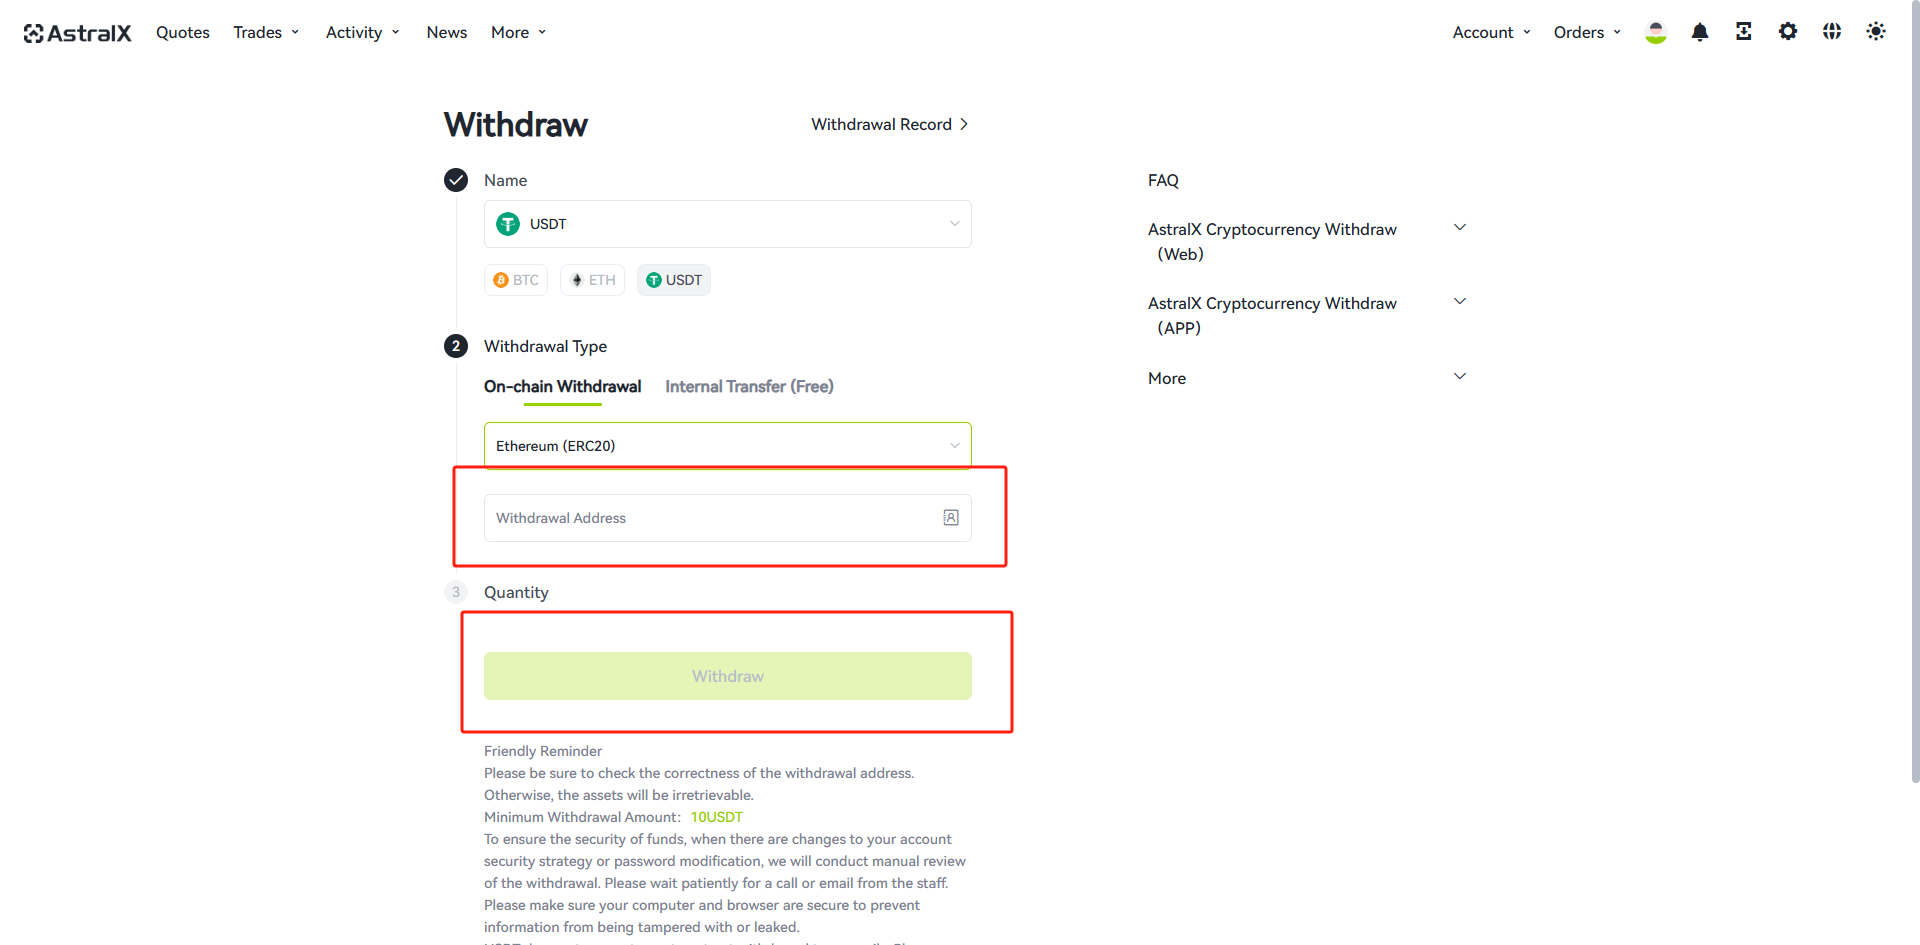
Task: Toggle the light/dark theme sun icon
Action: (1875, 32)
